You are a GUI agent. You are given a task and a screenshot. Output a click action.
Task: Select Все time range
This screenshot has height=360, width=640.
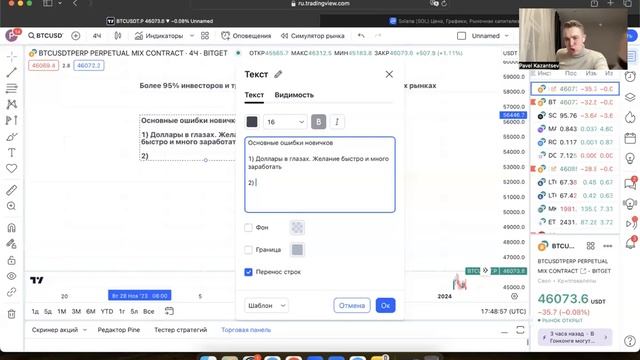coord(149,311)
